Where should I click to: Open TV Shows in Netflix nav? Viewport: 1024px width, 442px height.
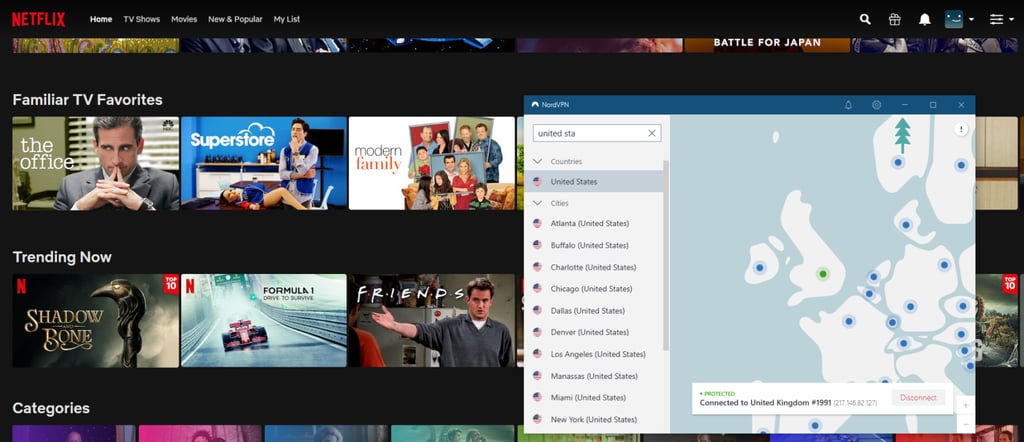point(142,19)
